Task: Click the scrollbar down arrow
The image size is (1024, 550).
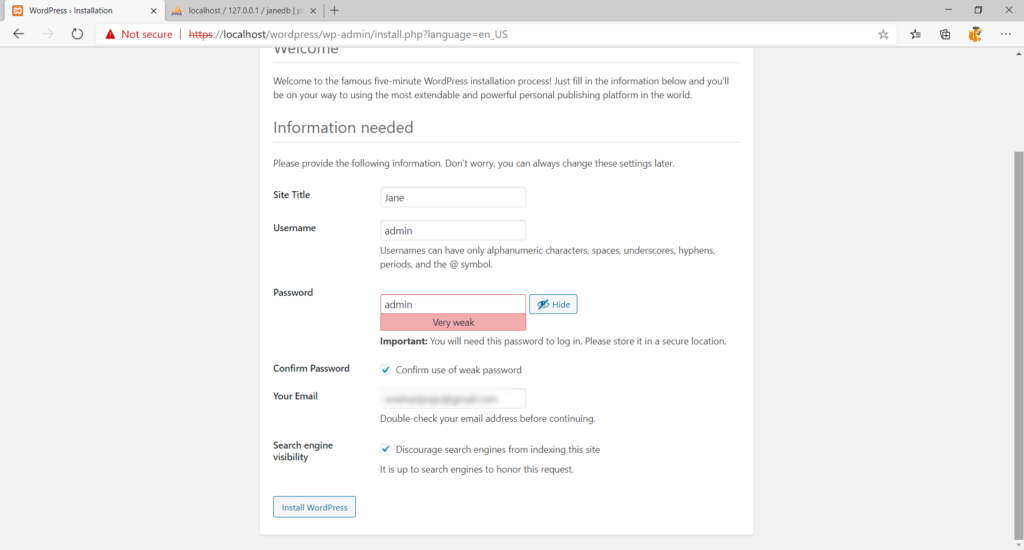Action: pyautogui.click(x=1019, y=545)
